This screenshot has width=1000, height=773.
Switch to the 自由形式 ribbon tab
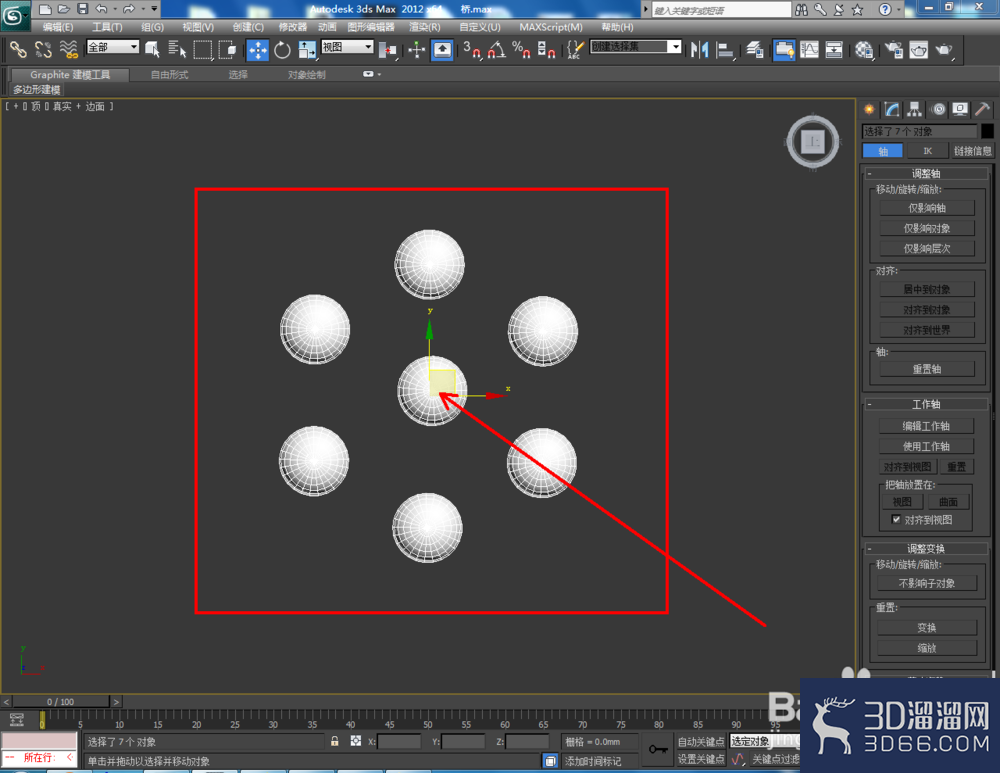pyautogui.click(x=170, y=75)
